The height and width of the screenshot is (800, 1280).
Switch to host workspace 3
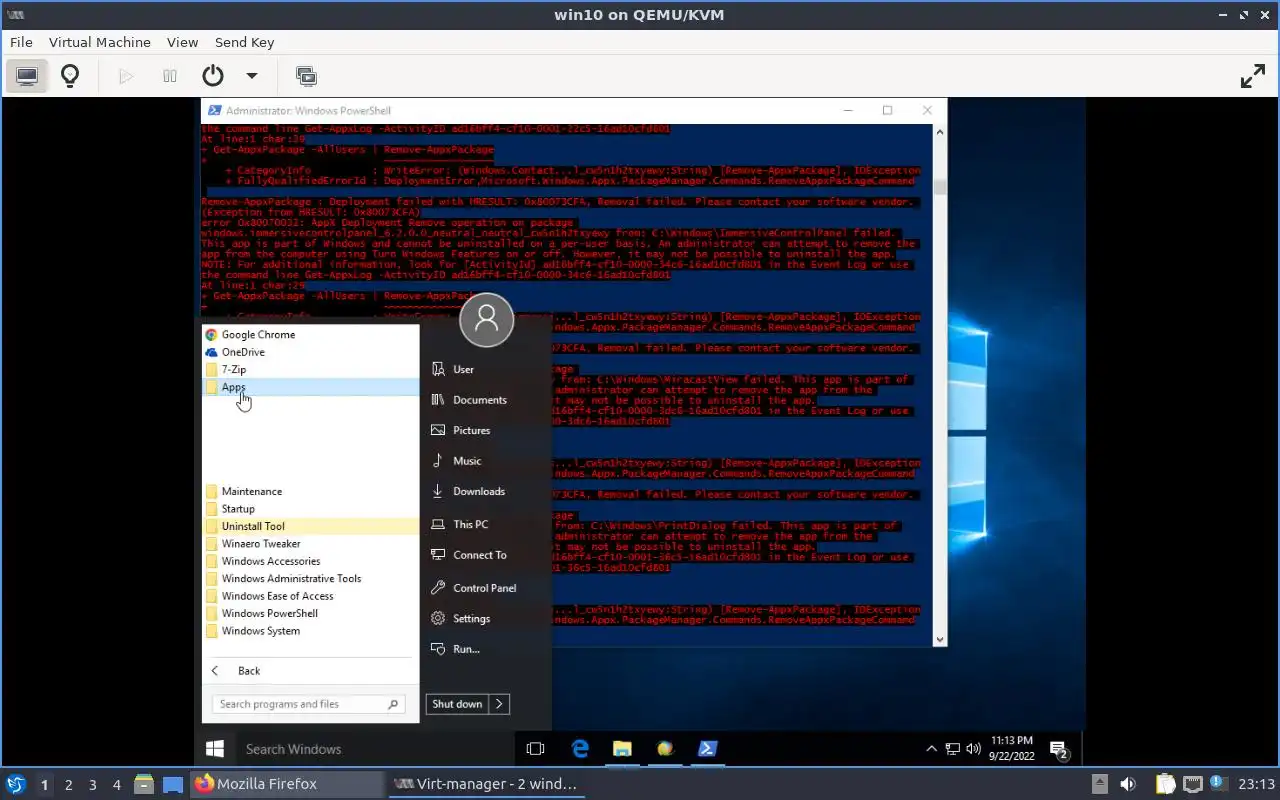coord(93,785)
